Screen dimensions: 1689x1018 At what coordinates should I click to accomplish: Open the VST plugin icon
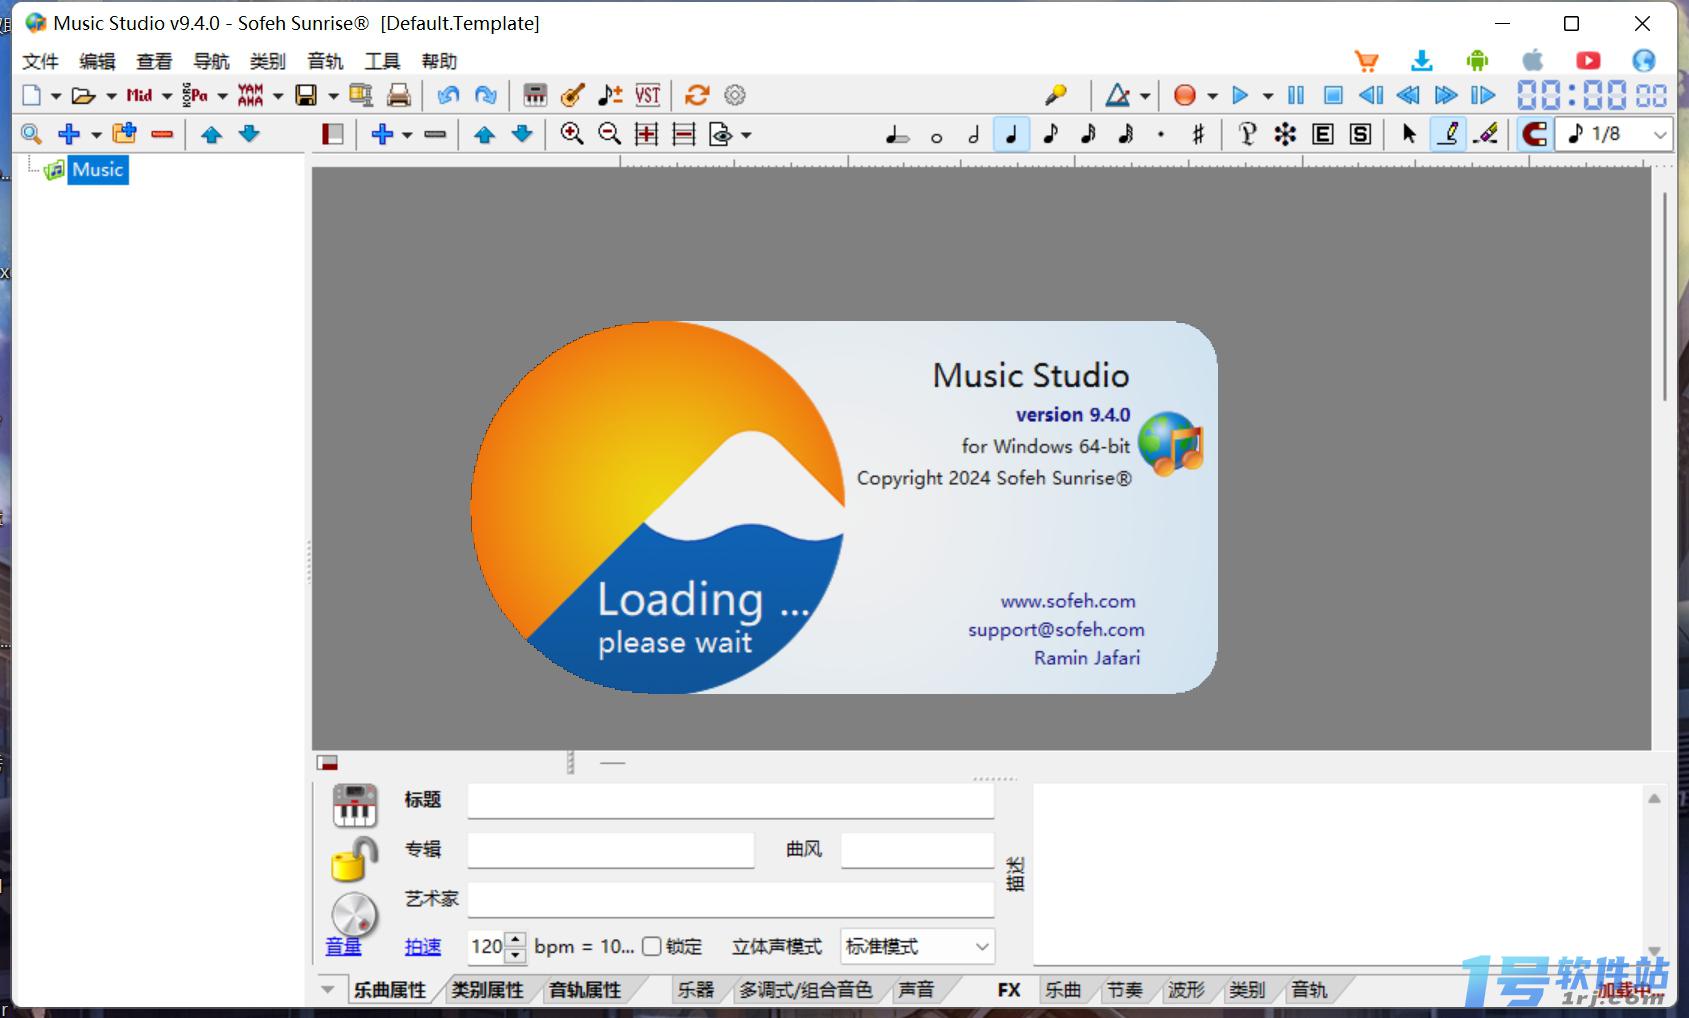(x=648, y=95)
